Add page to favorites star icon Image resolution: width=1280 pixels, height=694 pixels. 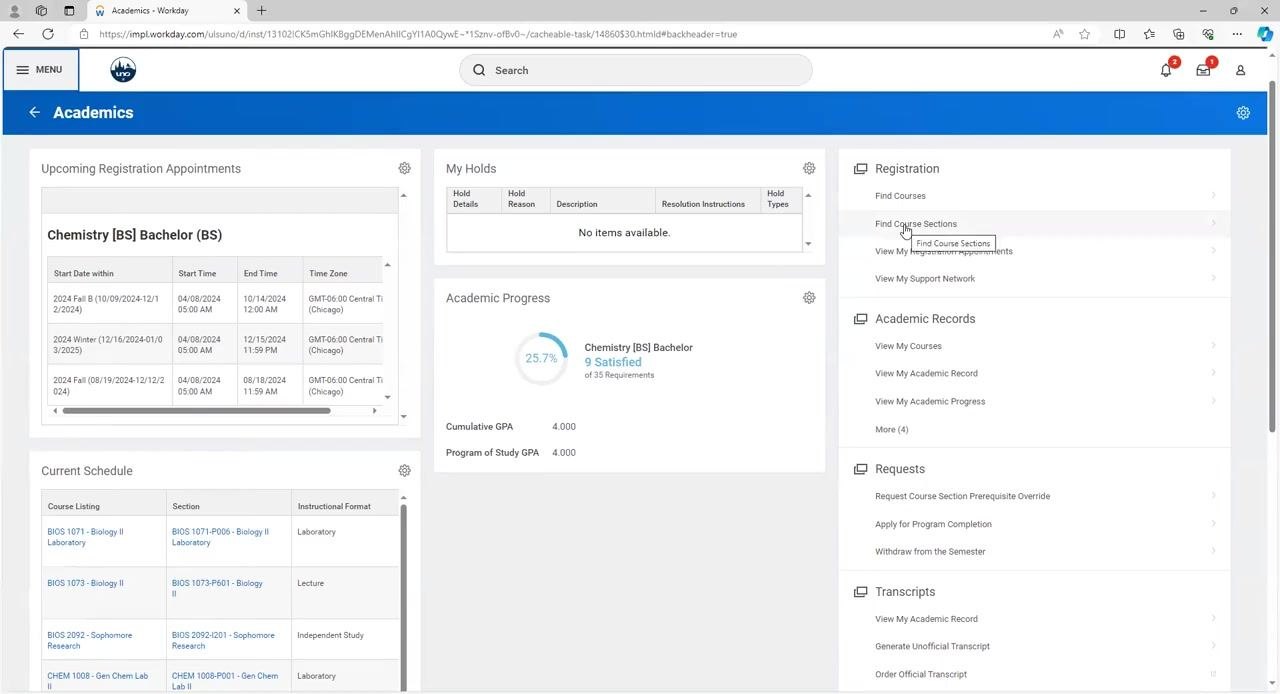1085,34
